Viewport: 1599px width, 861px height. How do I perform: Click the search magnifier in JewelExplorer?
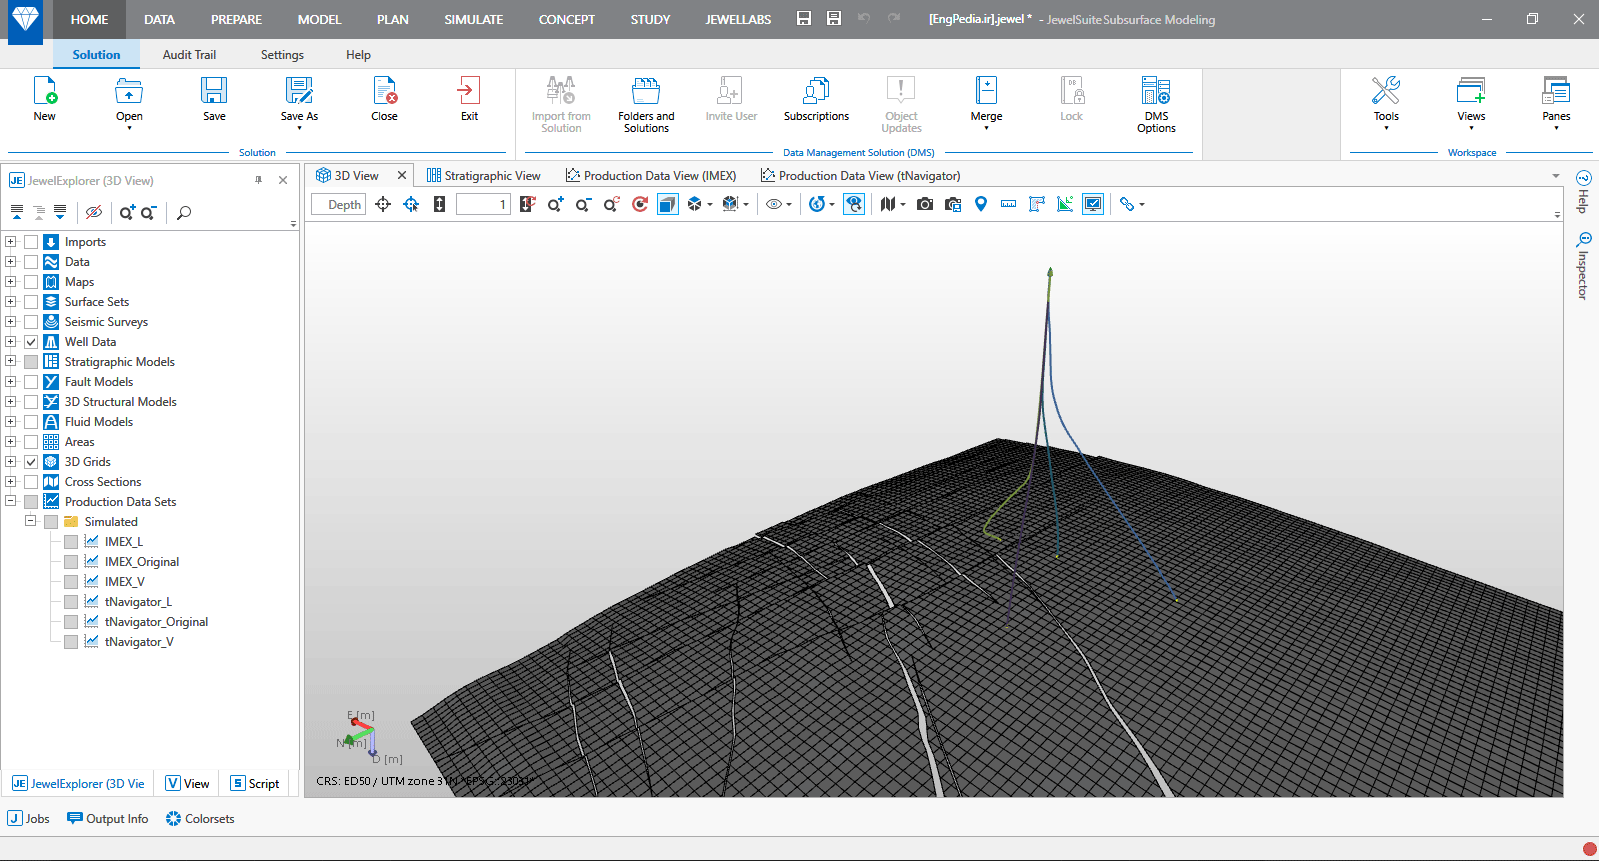[x=184, y=212]
